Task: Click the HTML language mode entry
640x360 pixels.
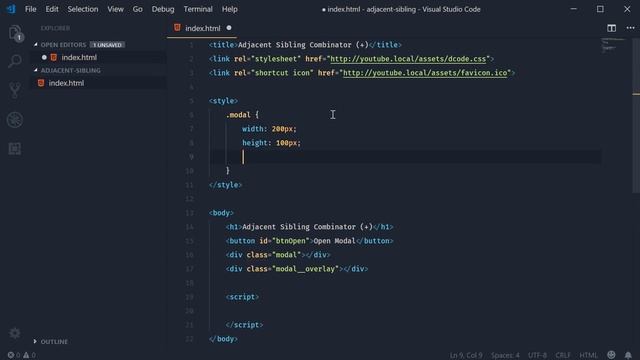Action: (588, 355)
